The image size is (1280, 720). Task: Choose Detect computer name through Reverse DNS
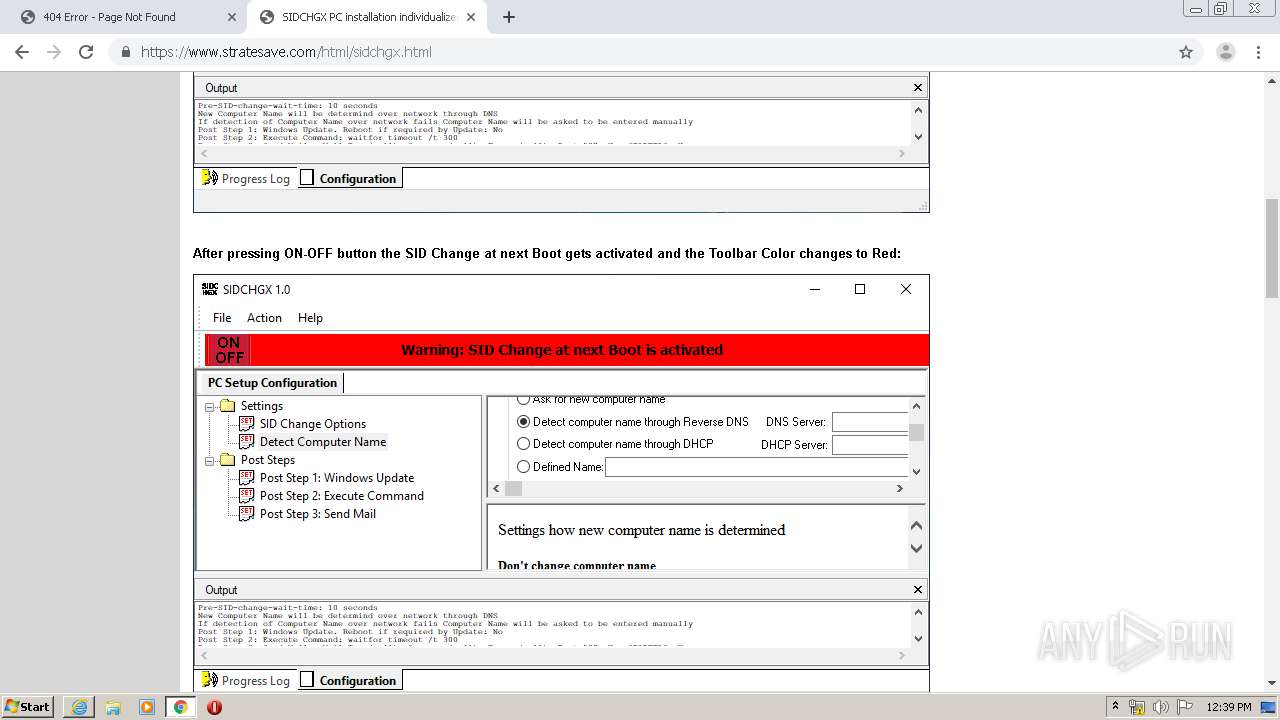pyautogui.click(x=523, y=422)
